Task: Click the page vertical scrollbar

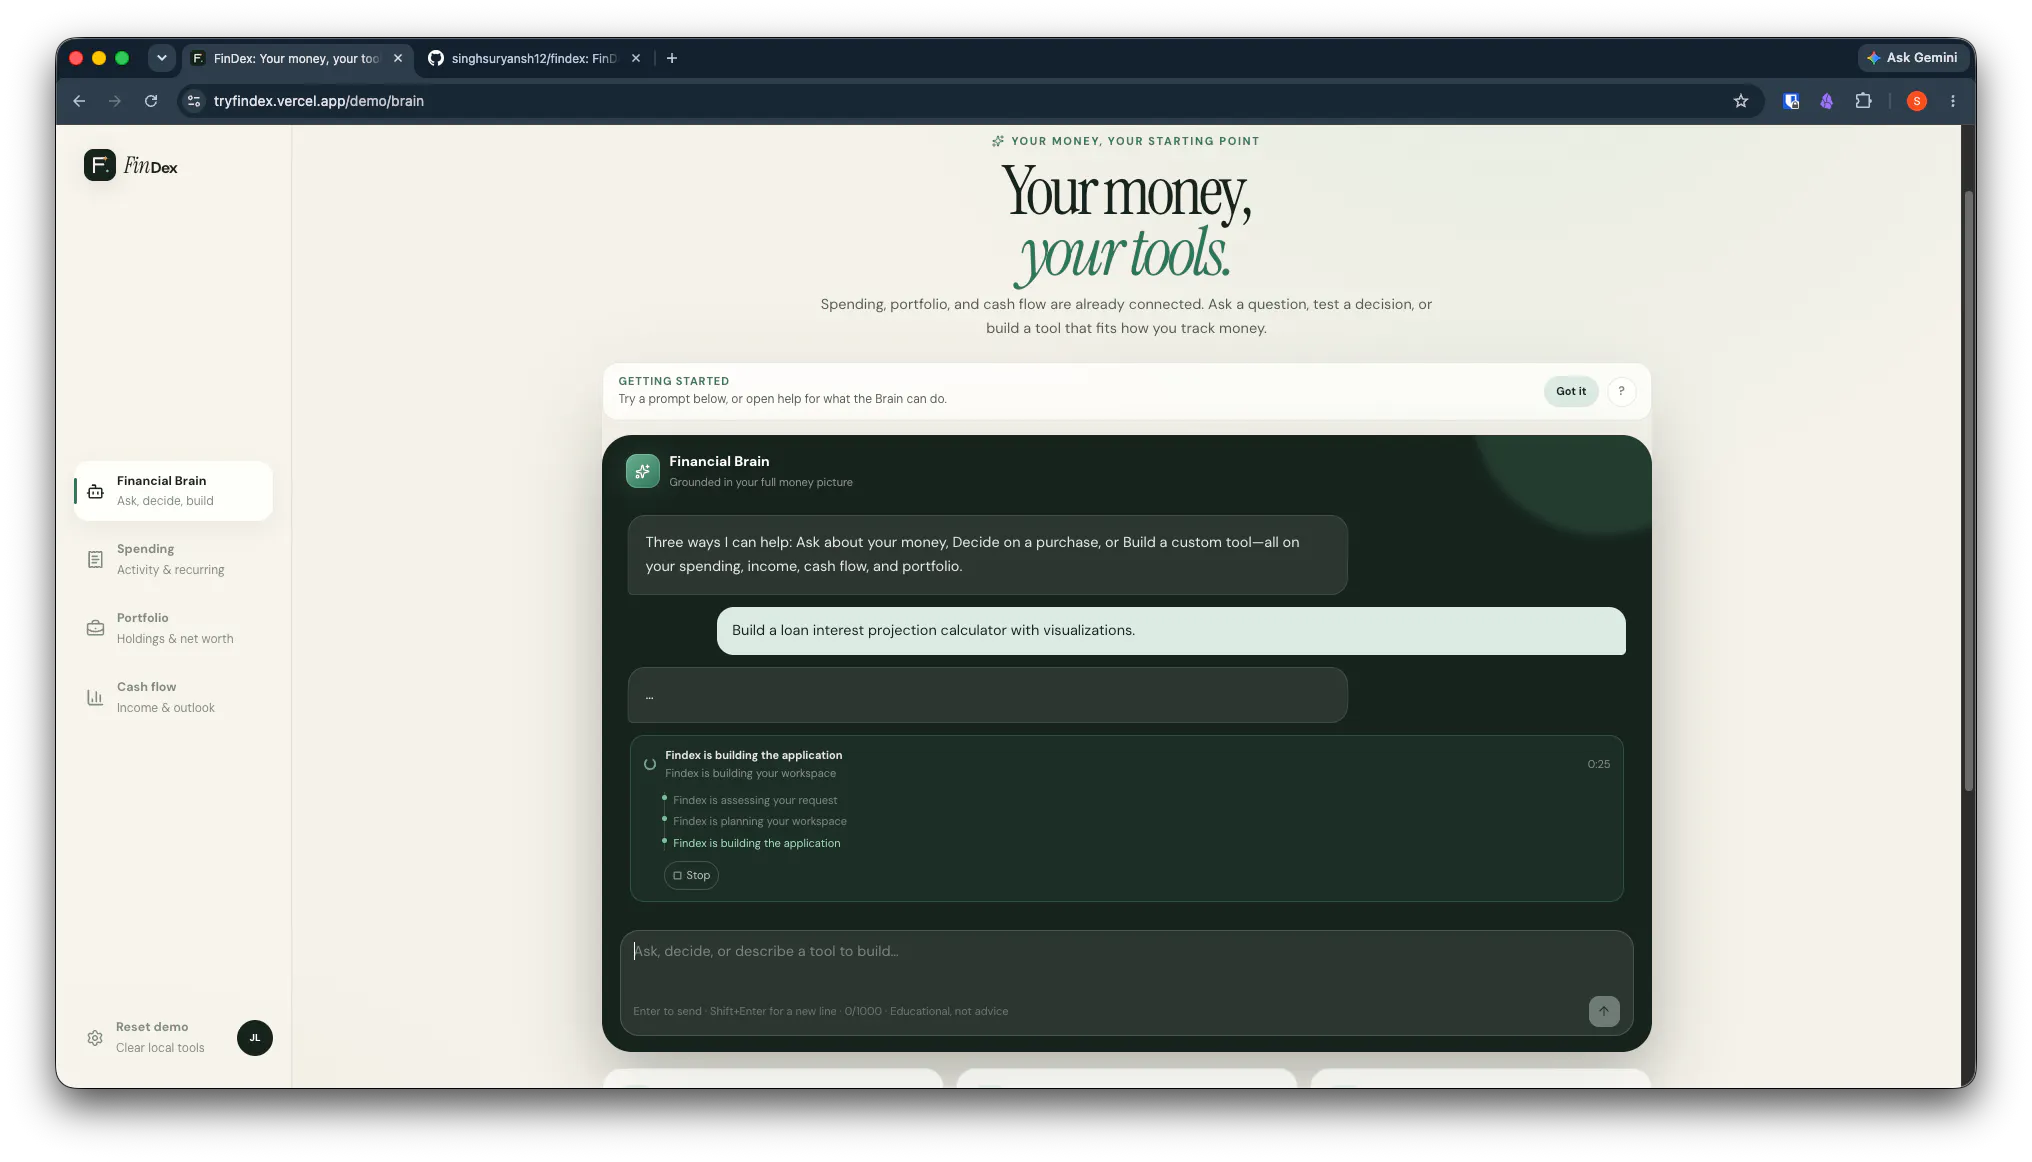Action: pos(1968,490)
